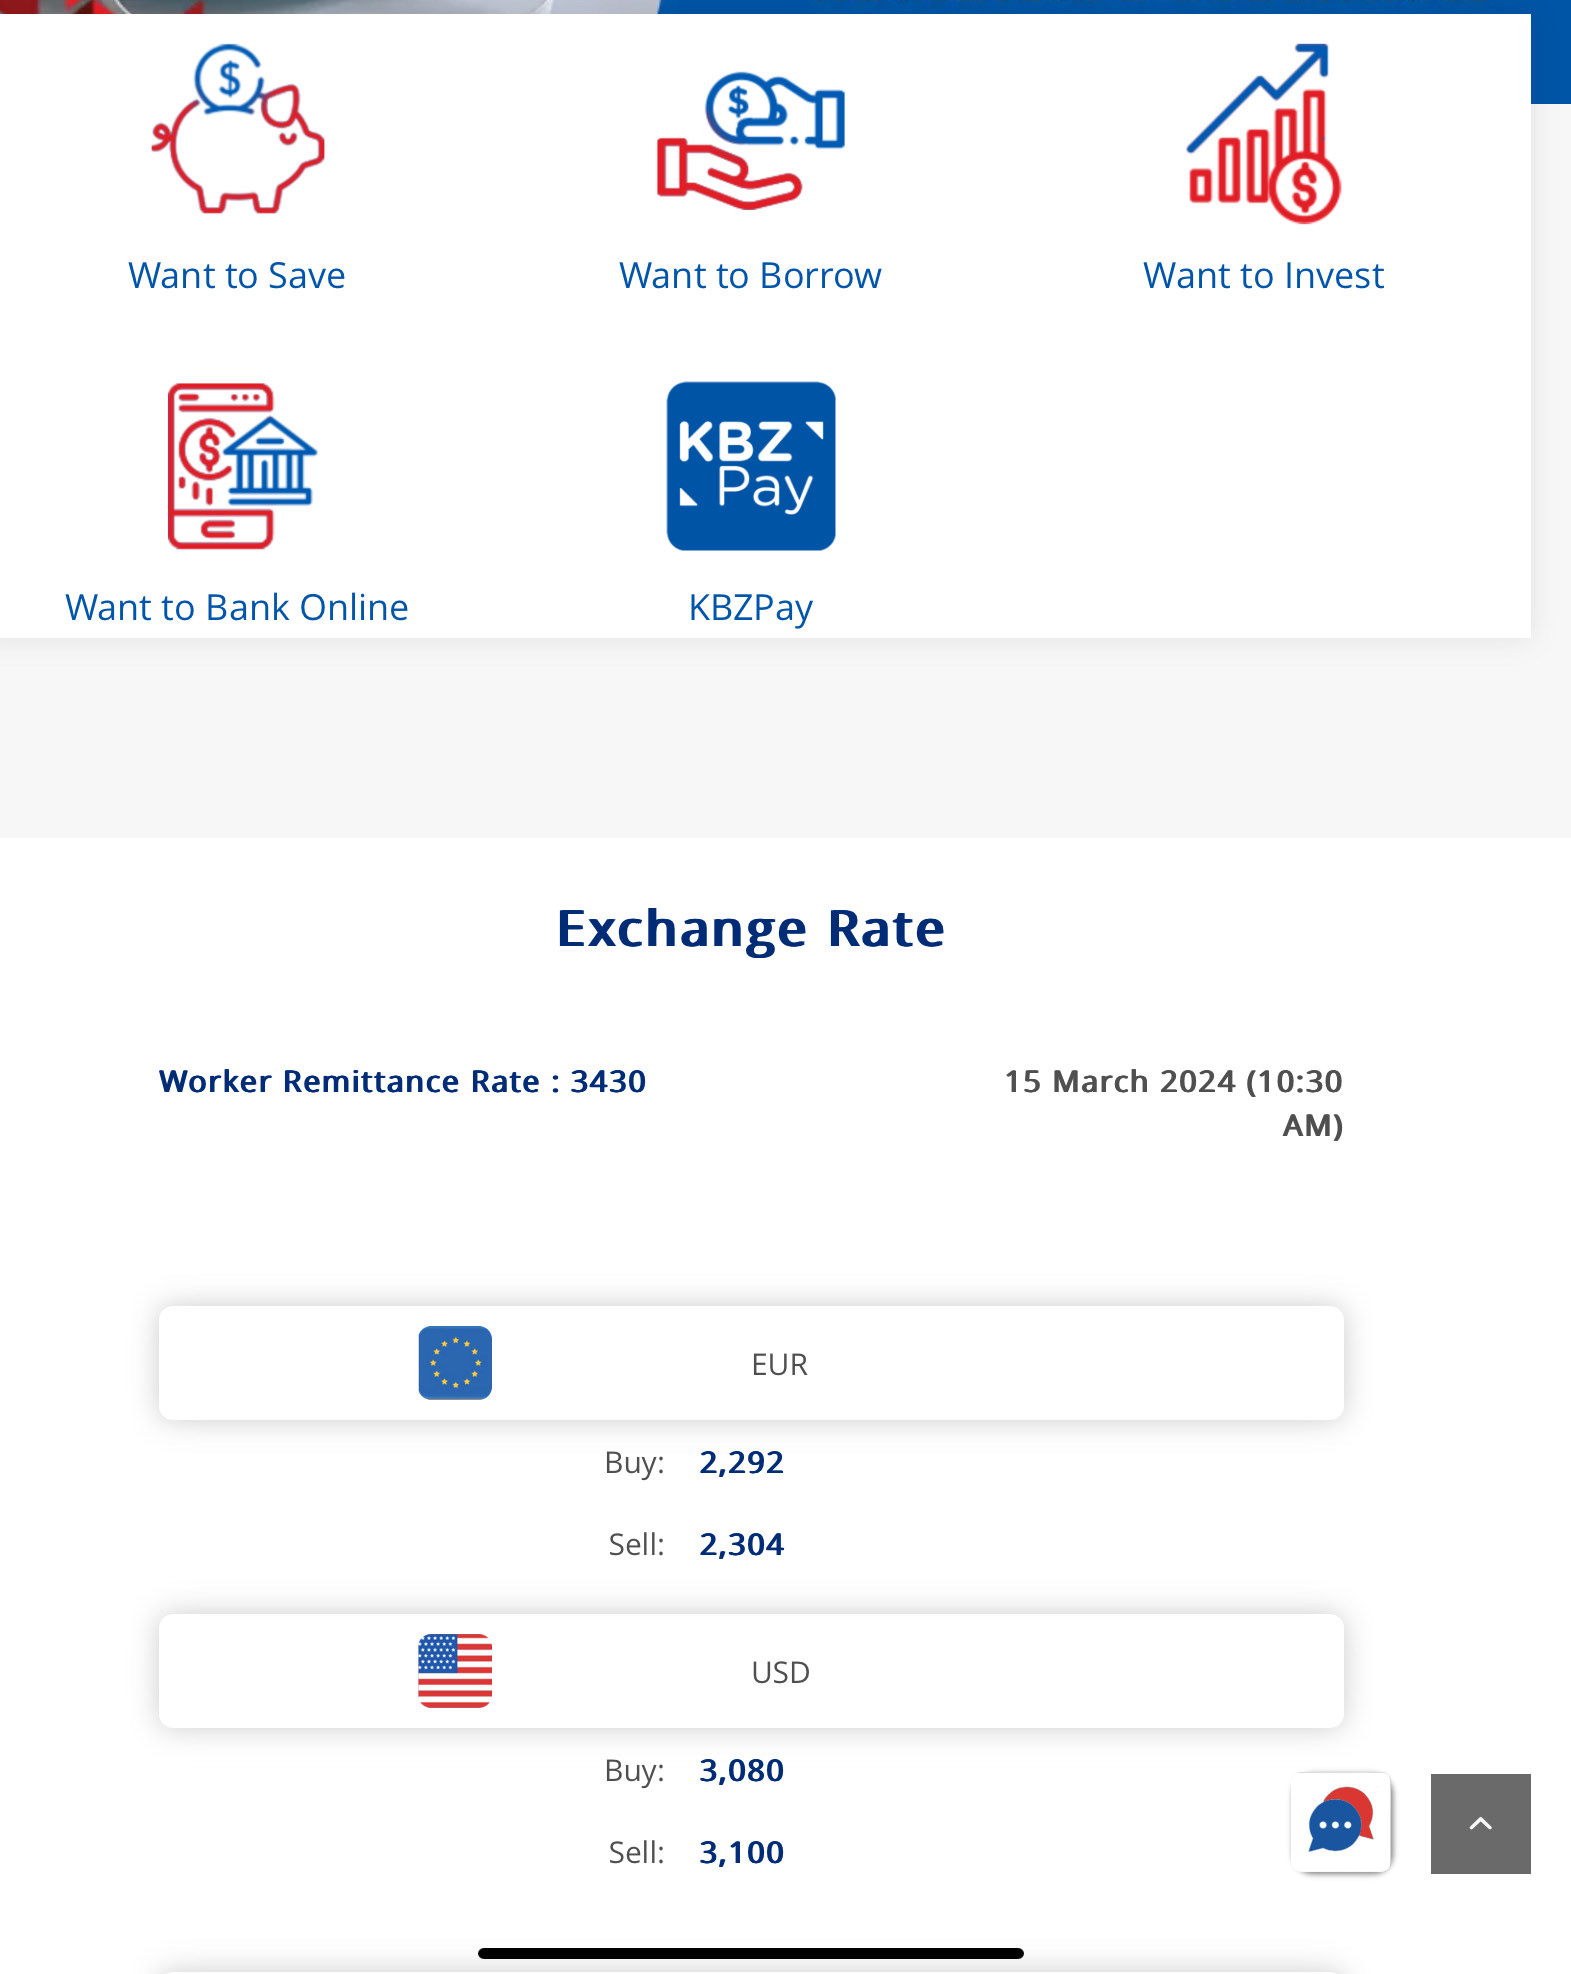
Task: Click the United States flag icon
Action: (455, 1671)
